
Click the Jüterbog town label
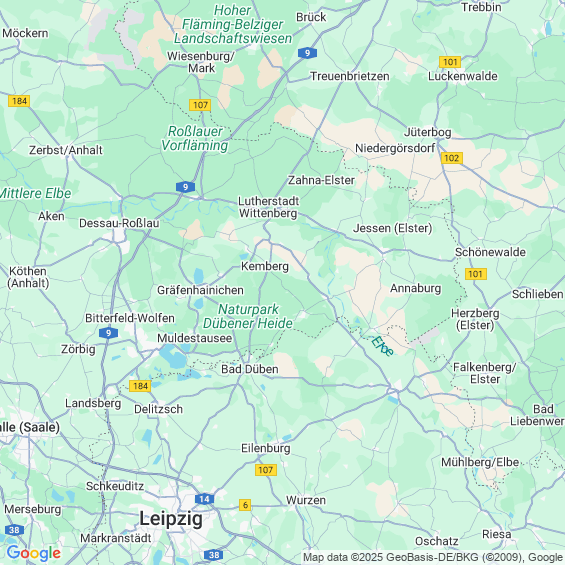point(427,132)
